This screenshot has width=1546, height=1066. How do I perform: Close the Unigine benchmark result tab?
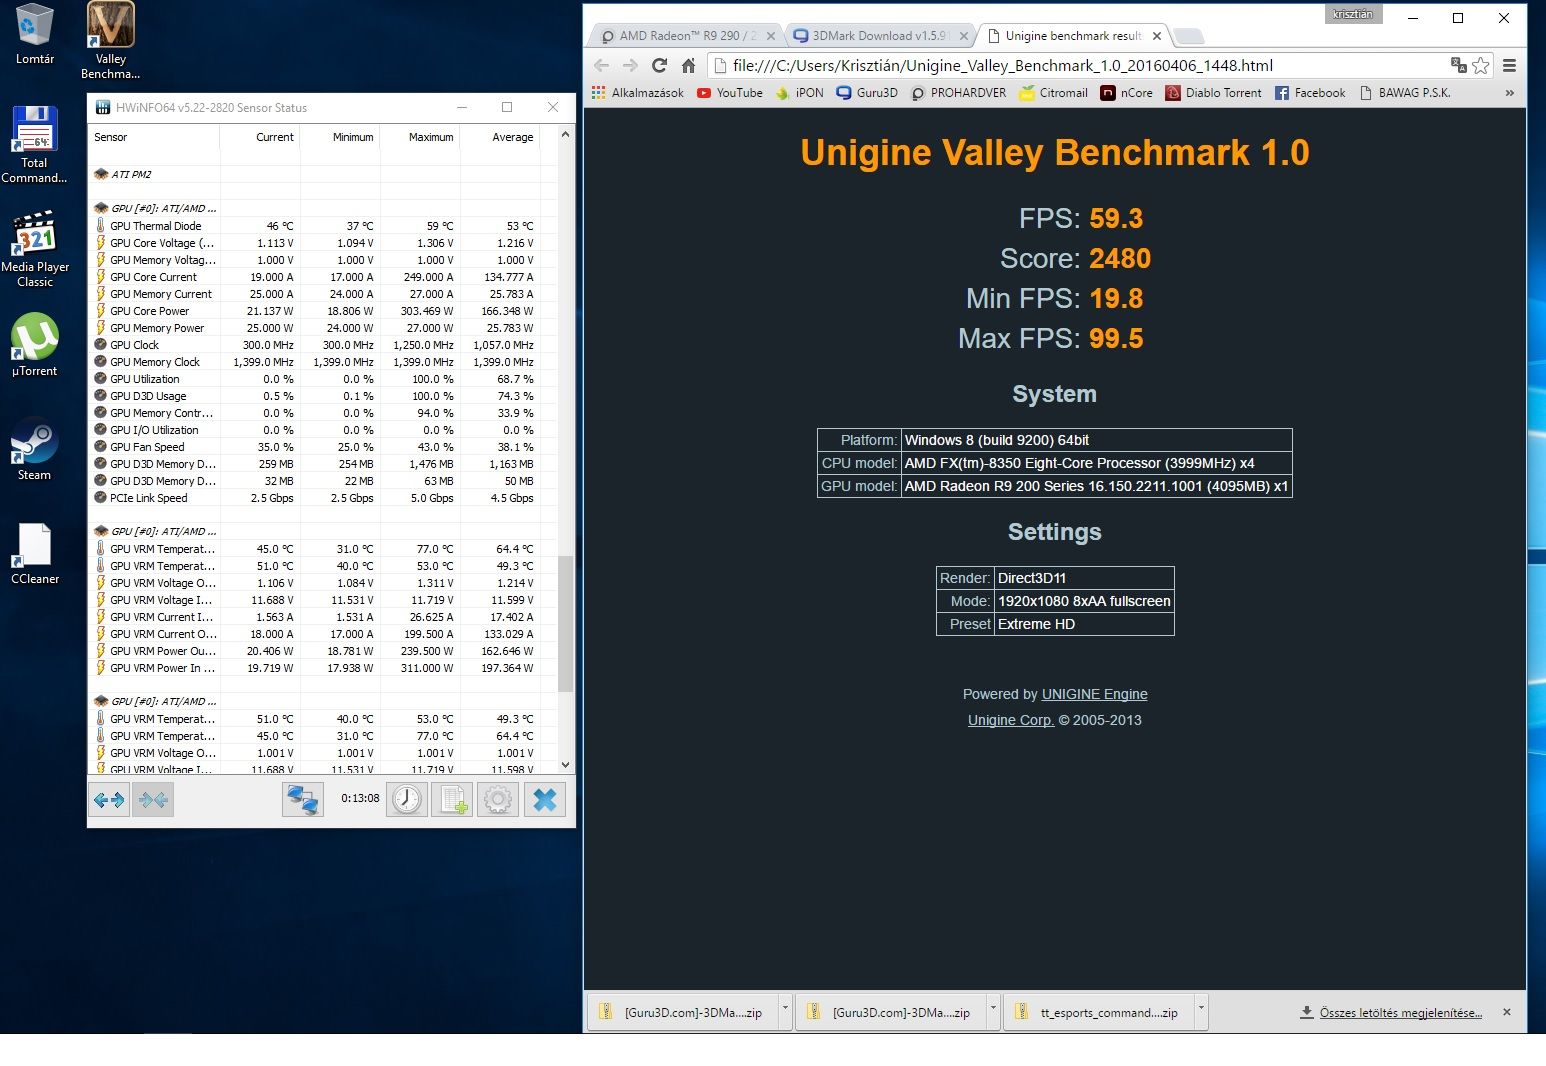pyautogui.click(x=1157, y=36)
